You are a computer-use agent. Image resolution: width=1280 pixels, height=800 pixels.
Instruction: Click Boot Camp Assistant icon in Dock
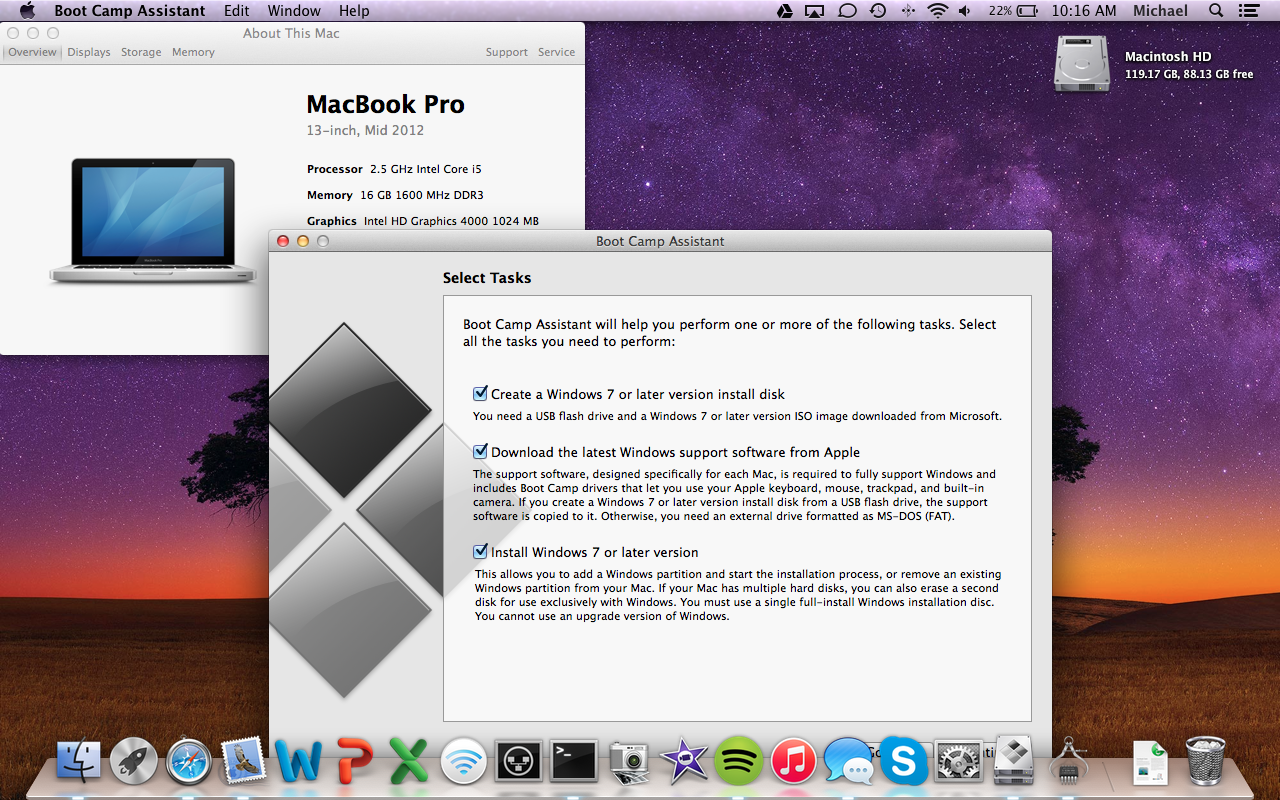(x=1013, y=762)
